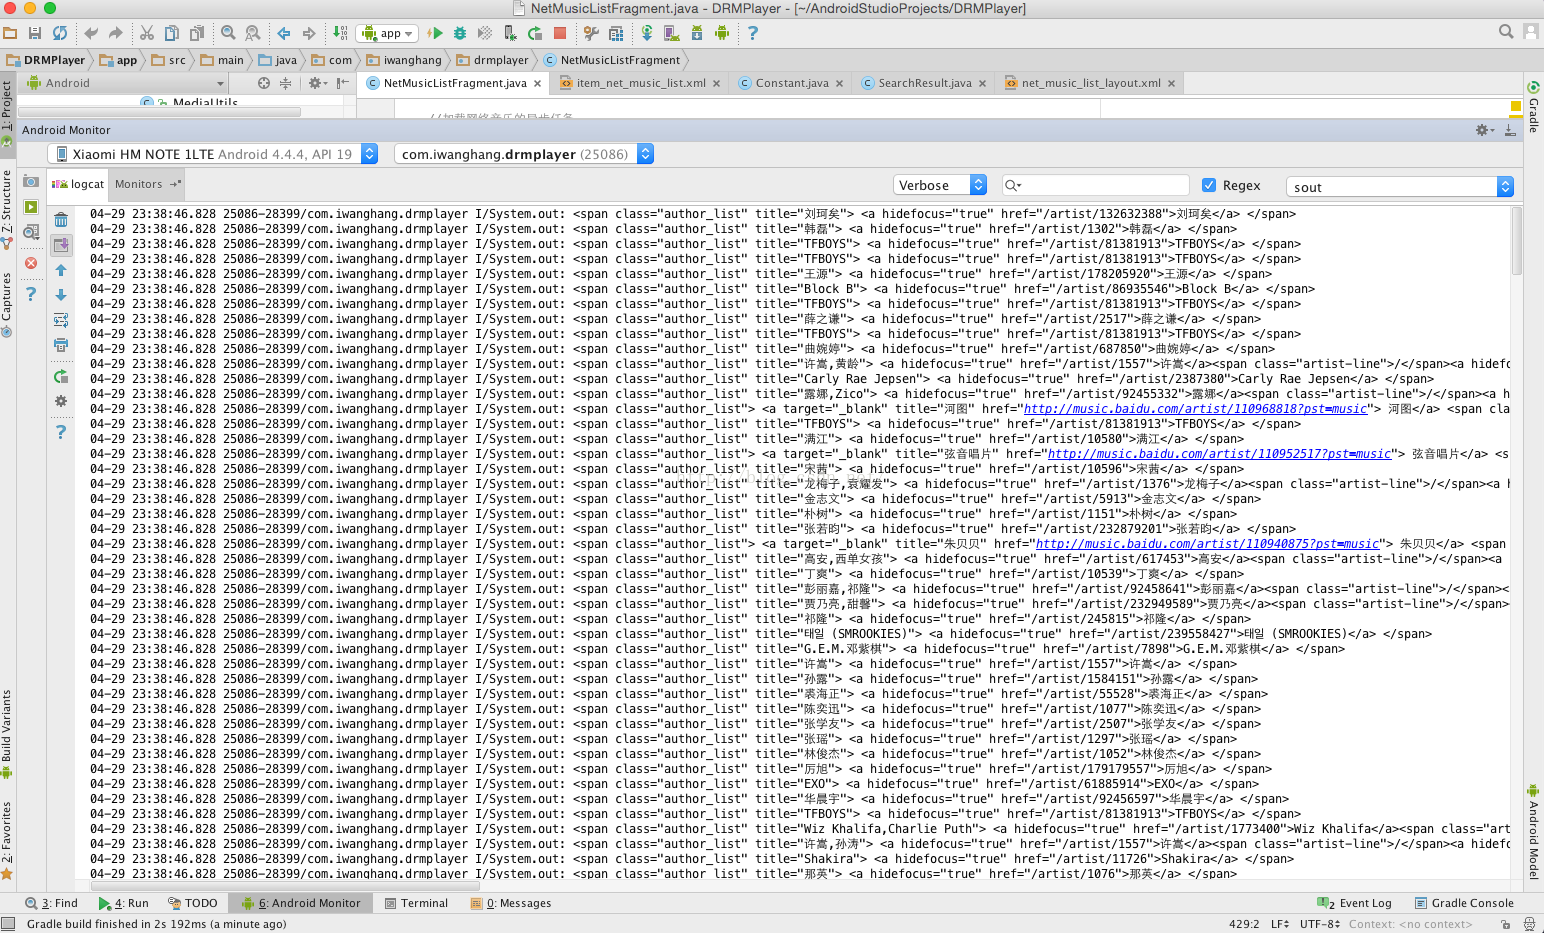Click the DRMPlayer breadcrumb
This screenshot has width=1544, height=933.
(x=44, y=60)
